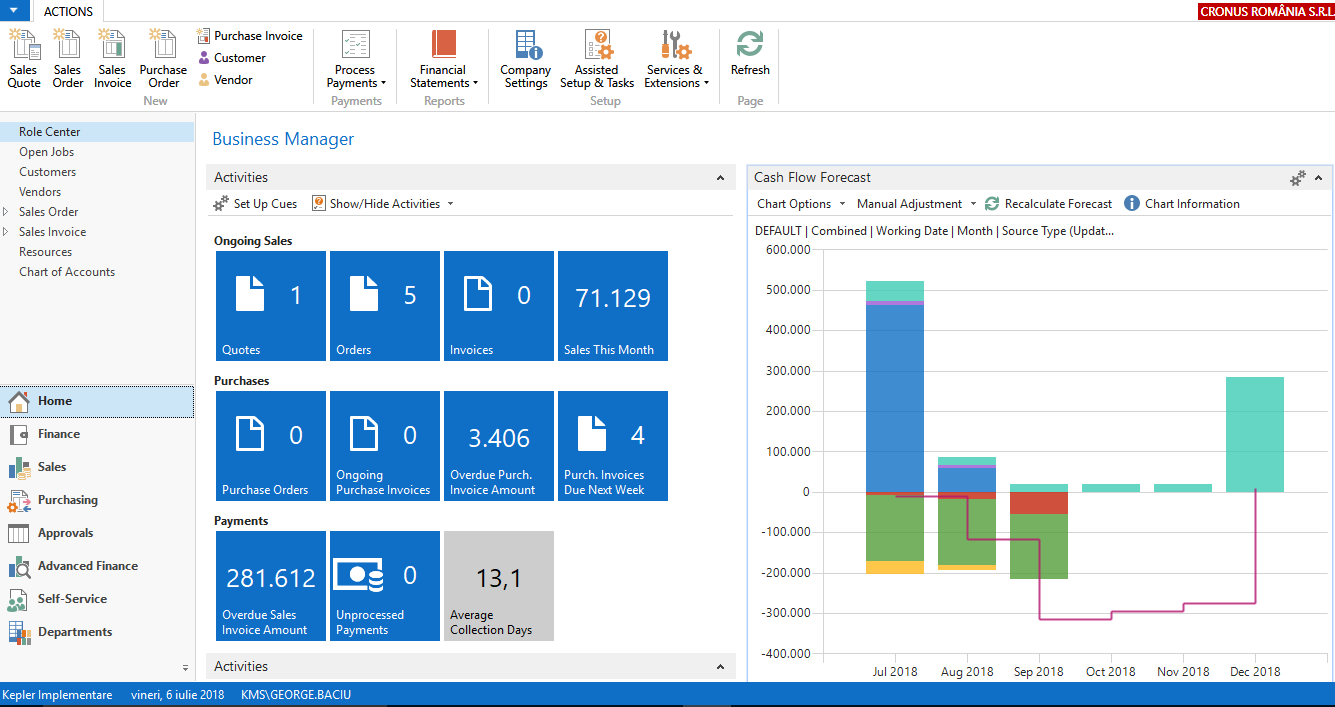Expand the Sales Order tree node
Screen dimensions: 1335x707
pyautogui.click(x=7, y=212)
